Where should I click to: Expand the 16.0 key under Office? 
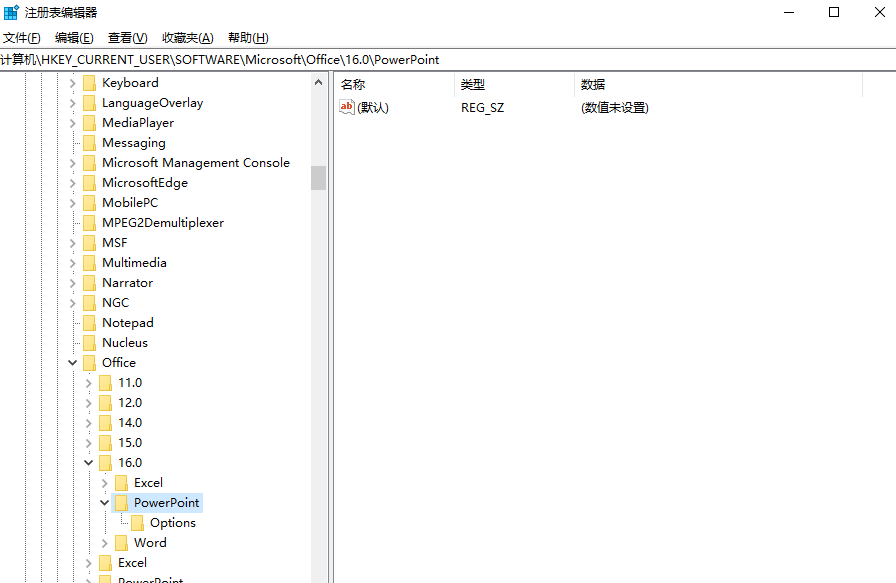[89, 462]
